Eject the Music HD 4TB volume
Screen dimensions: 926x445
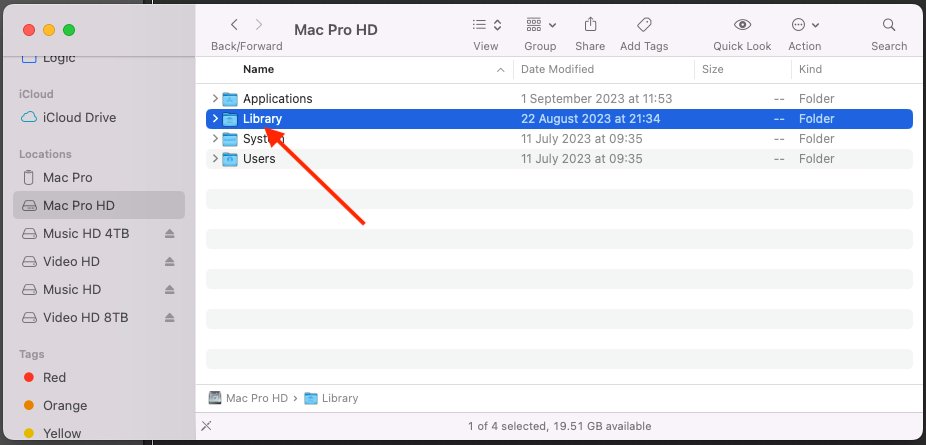pyautogui.click(x=169, y=234)
